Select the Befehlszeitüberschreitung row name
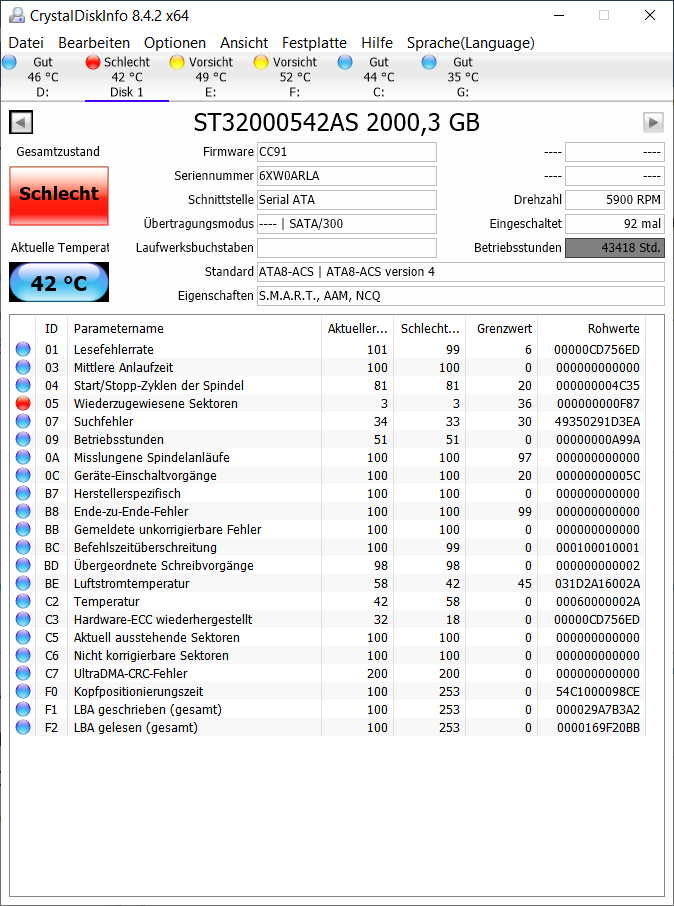Image resolution: width=674 pixels, height=906 pixels. (145, 548)
